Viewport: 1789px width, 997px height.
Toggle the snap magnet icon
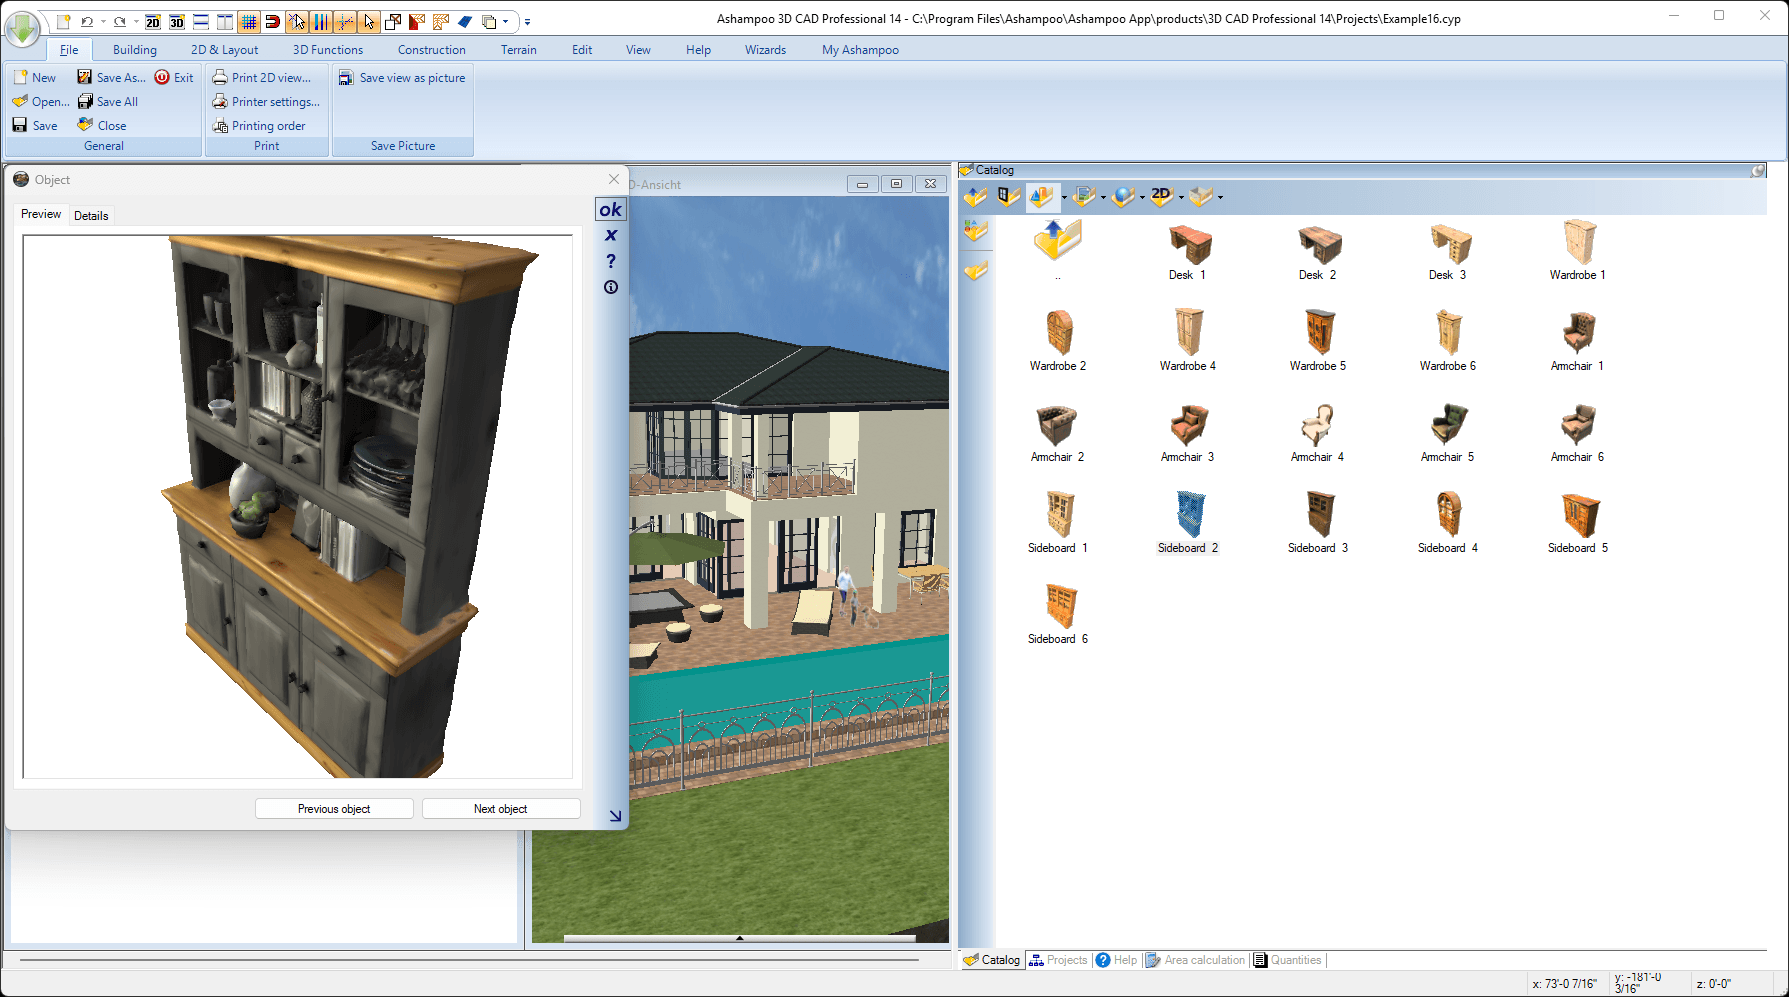273,21
